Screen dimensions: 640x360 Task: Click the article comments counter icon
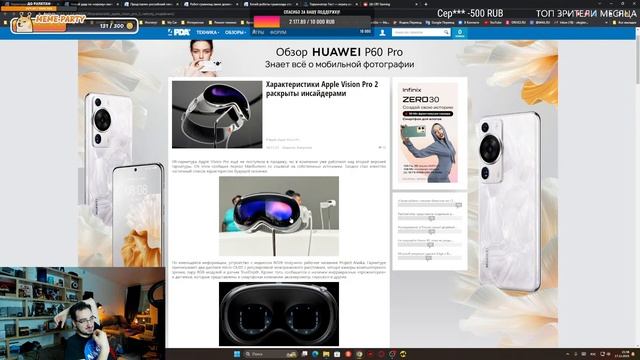[382, 147]
